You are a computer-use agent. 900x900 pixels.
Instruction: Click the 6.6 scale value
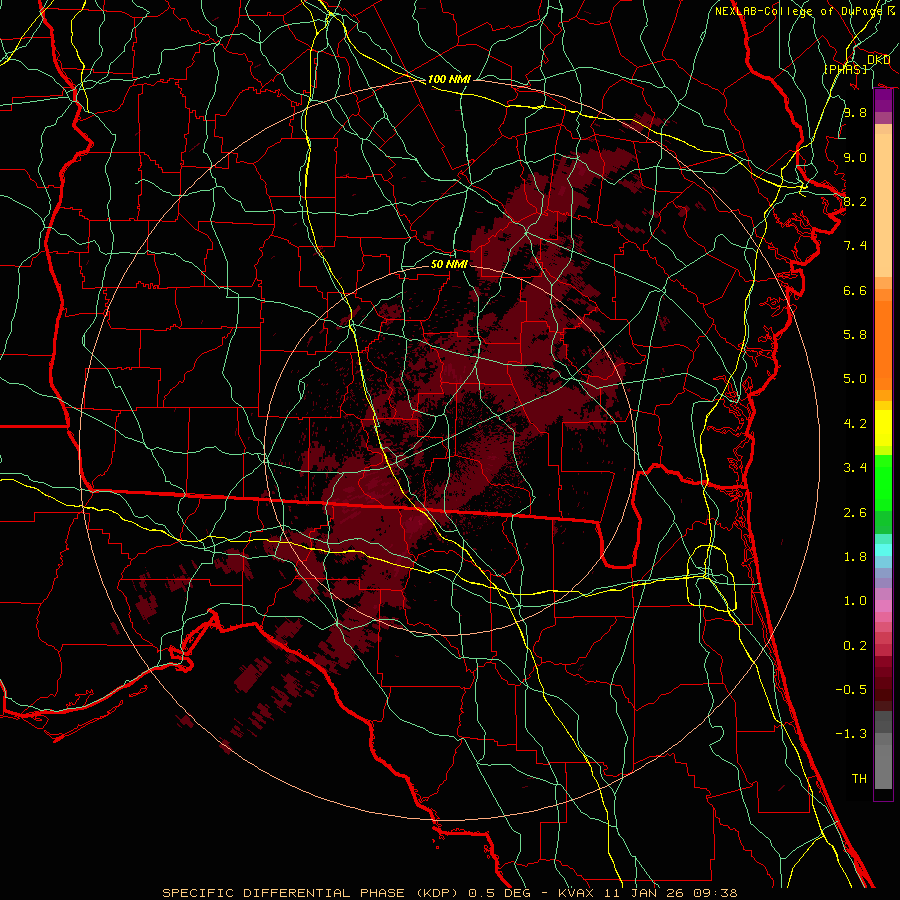tap(855, 290)
